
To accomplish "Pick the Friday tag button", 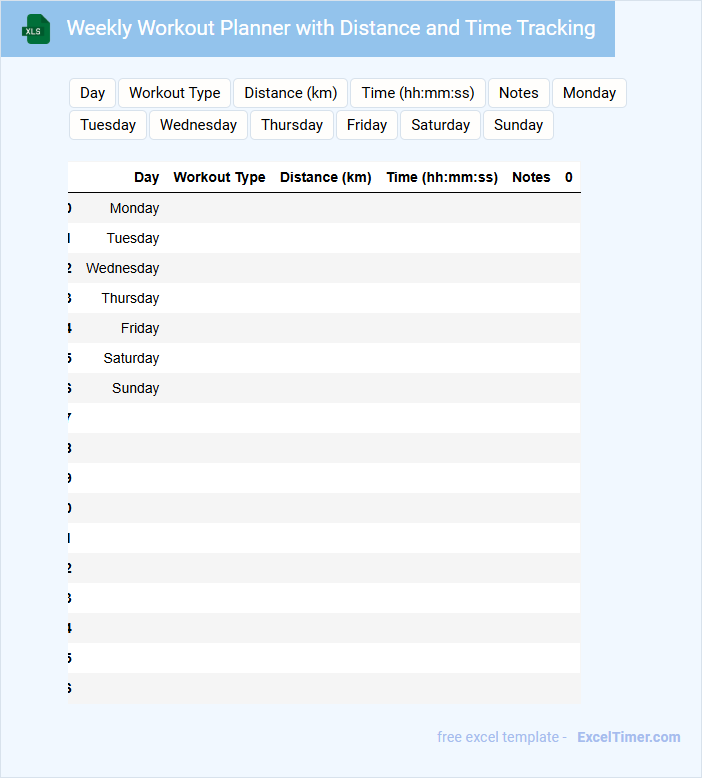I will pos(367,125).
